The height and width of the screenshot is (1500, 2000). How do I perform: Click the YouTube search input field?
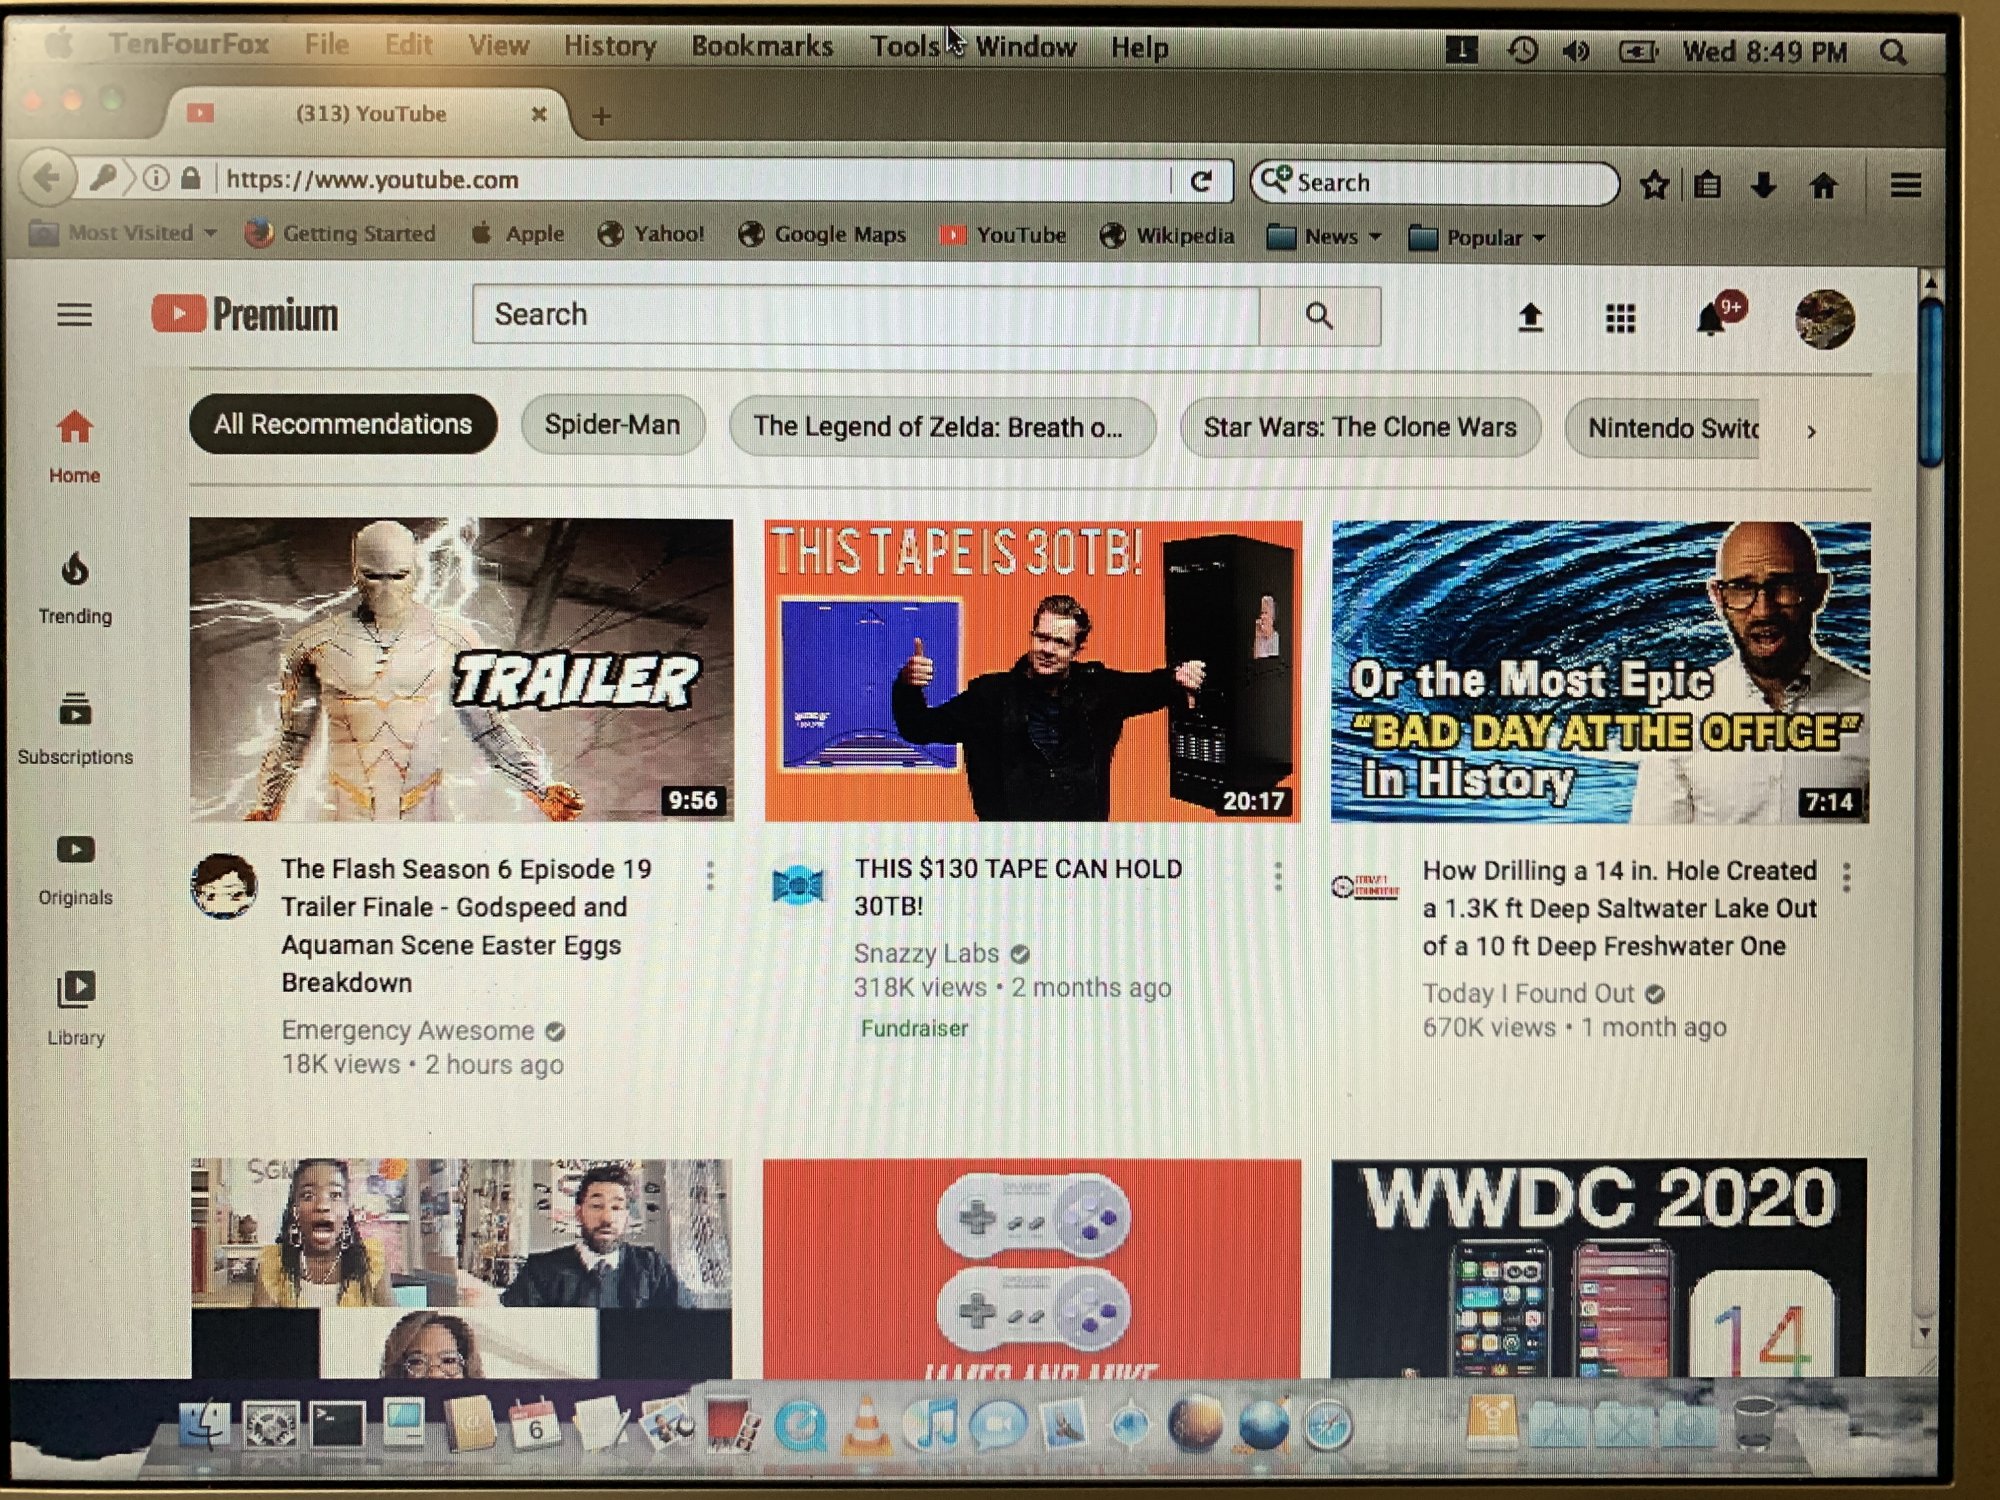(865, 315)
